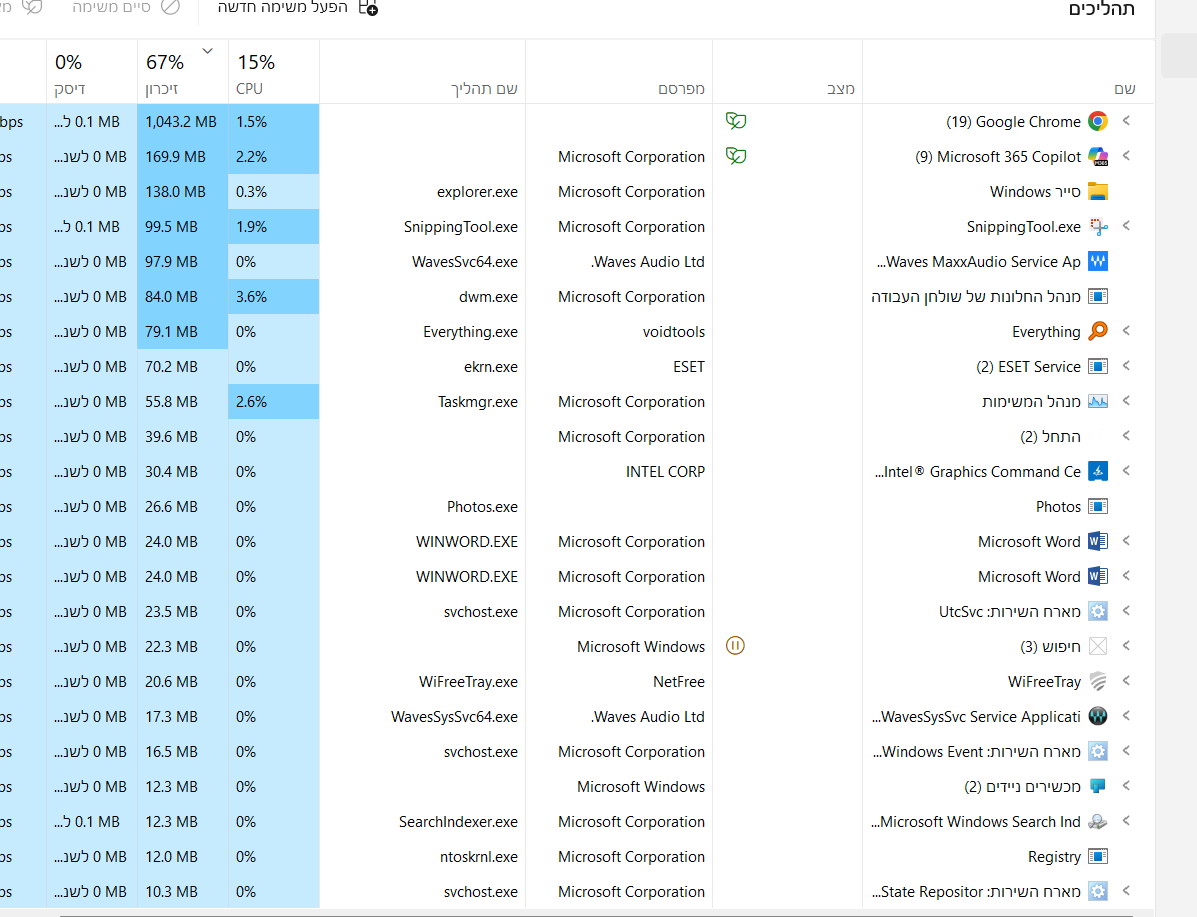1197x917 pixels.
Task: Expand the ESET Service (2) group
Action: pyautogui.click(x=1126, y=366)
